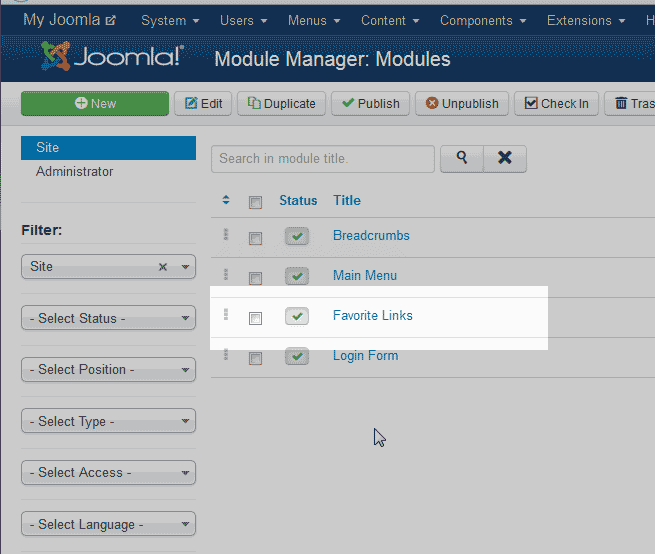Open the Components menu
The width and height of the screenshot is (655, 554).
[483, 20]
